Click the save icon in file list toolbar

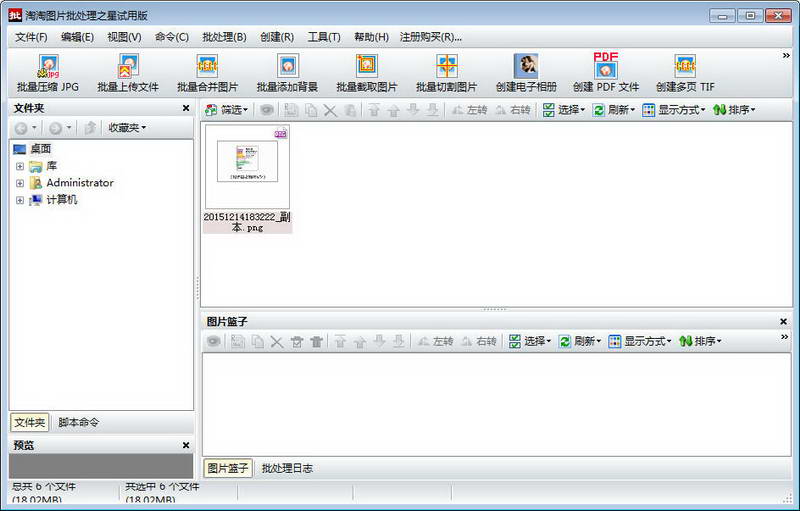[x=291, y=110]
